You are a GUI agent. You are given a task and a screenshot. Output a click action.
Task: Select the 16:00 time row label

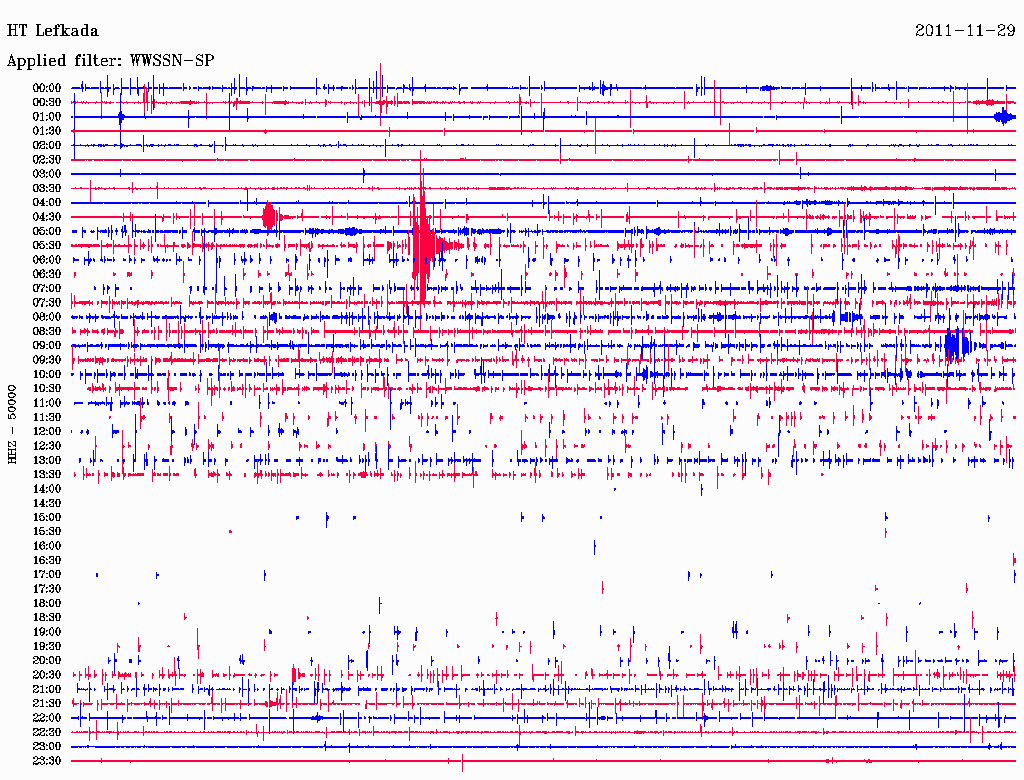47,546
